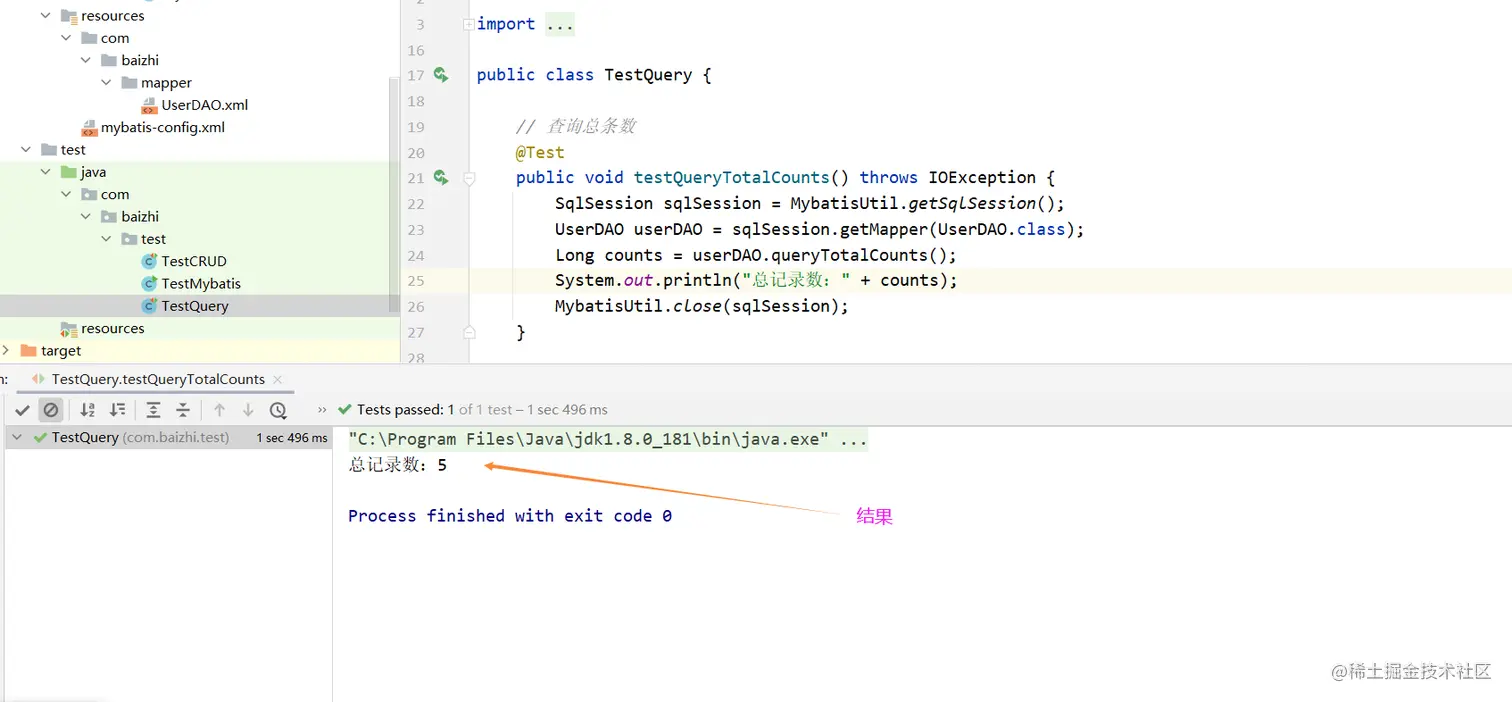Fold the testQueryTotalCounts method body
1512x702 pixels.
click(x=468, y=178)
